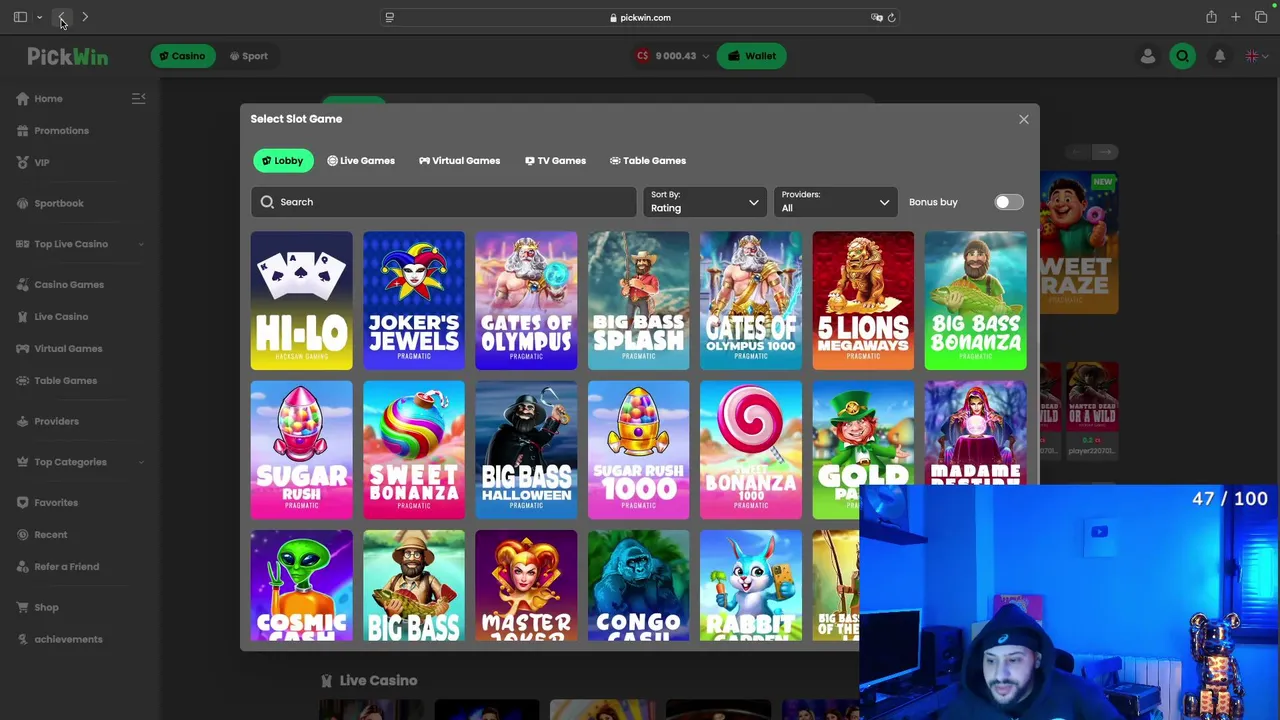This screenshot has width=1280, height=720.
Task: Click the Safari back arrow
Action: tap(62, 17)
